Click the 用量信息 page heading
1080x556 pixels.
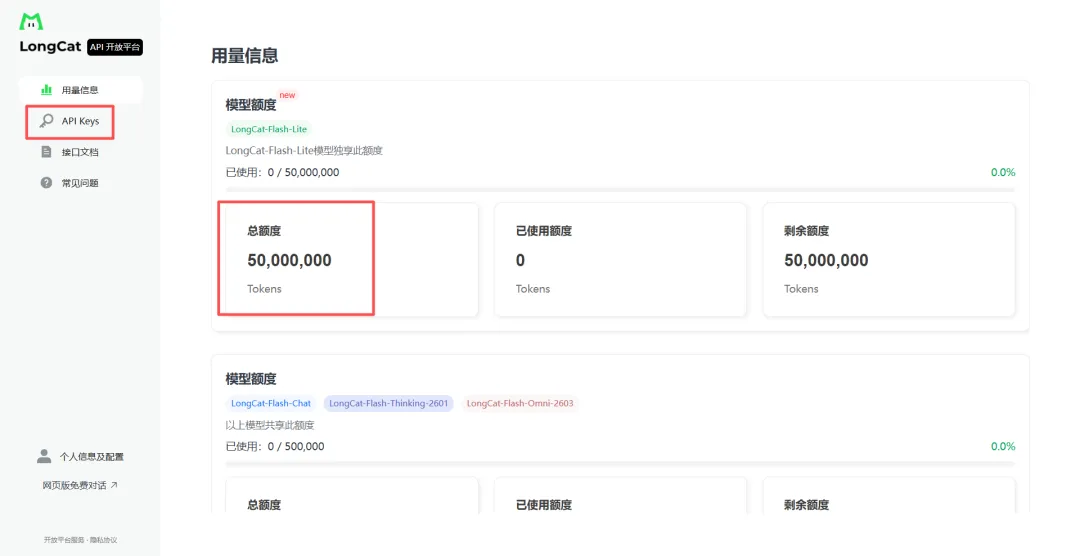tap(245, 56)
